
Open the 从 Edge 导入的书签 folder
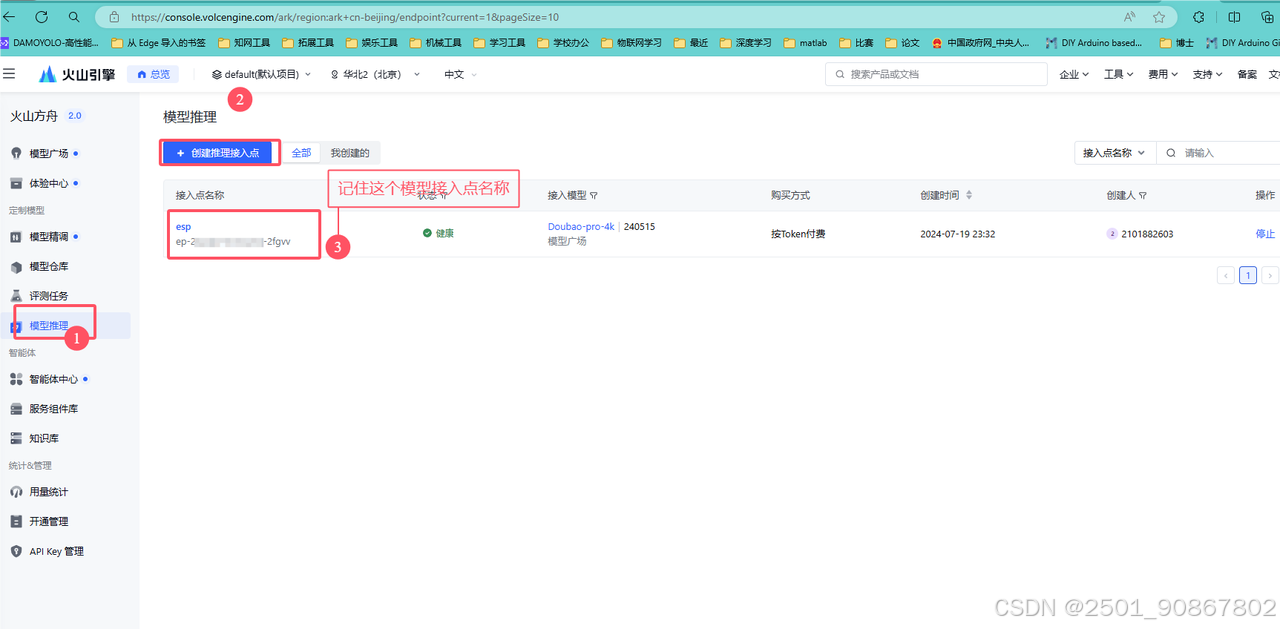coord(158,43)
